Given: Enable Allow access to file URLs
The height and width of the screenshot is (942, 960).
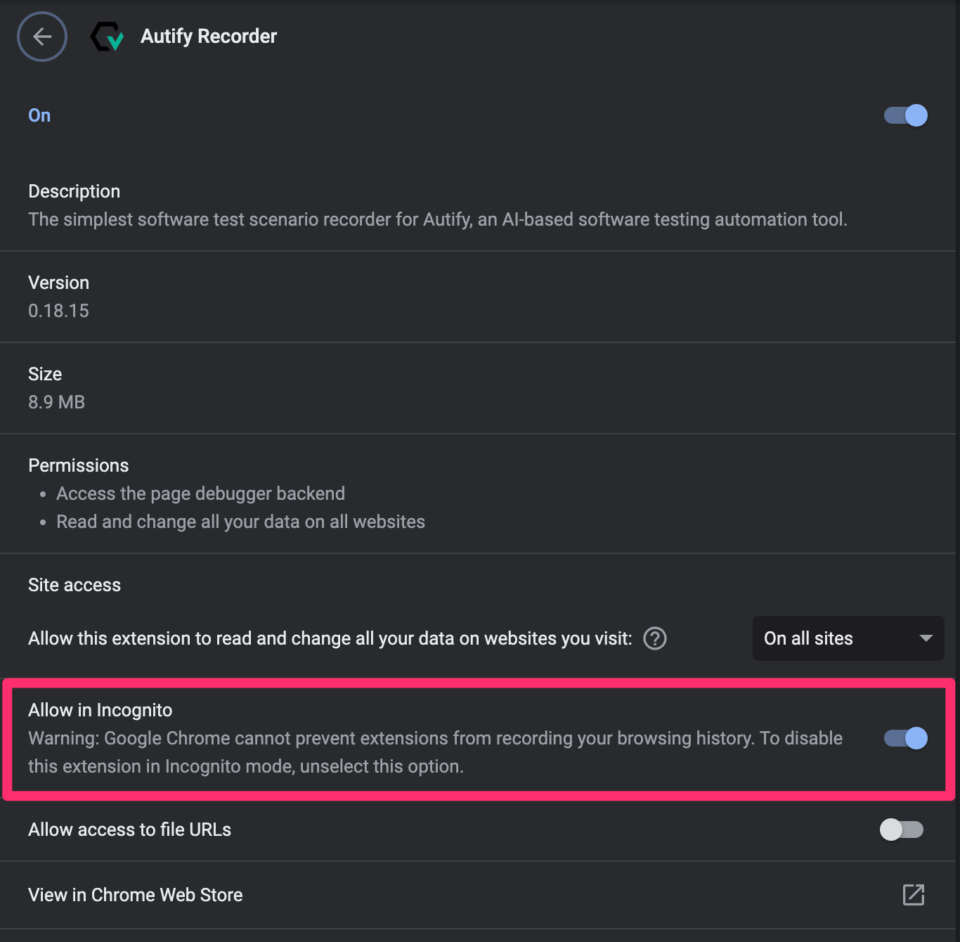Looking at the screenshot, I should pyautogui.click(x=899, y=829).
